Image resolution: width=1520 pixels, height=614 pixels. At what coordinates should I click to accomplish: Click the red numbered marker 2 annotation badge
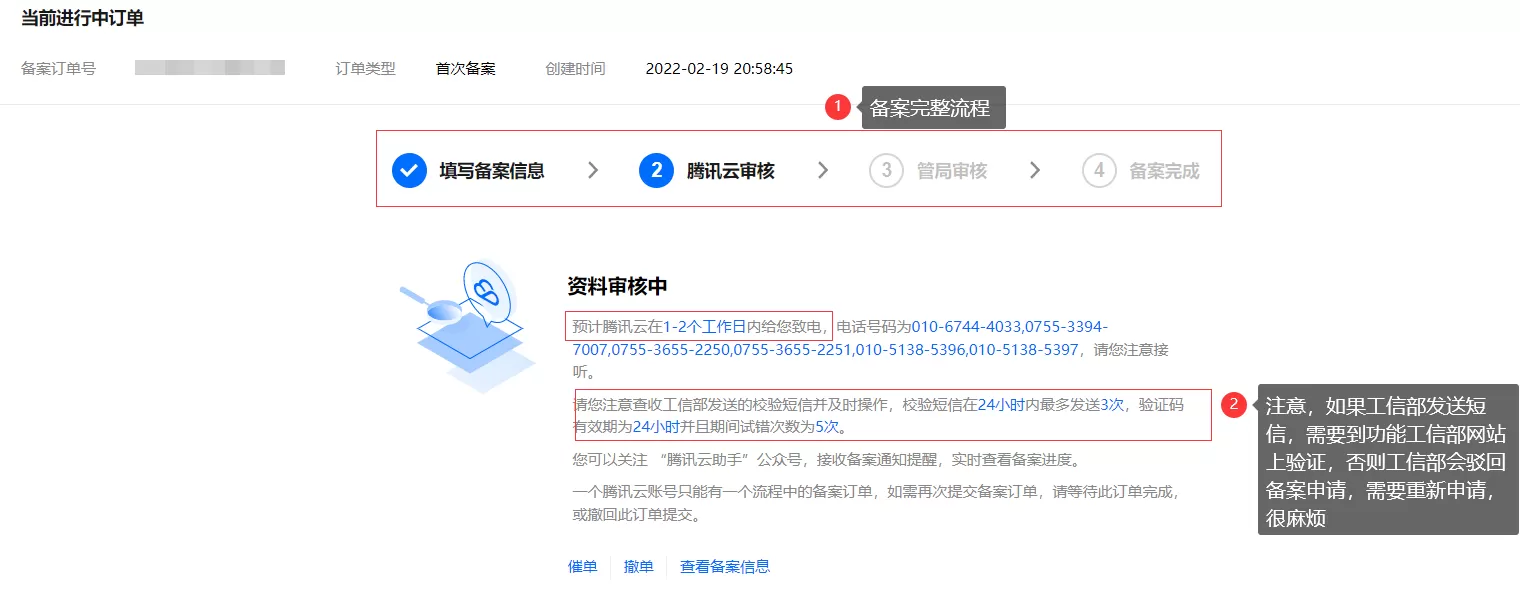1235,404
